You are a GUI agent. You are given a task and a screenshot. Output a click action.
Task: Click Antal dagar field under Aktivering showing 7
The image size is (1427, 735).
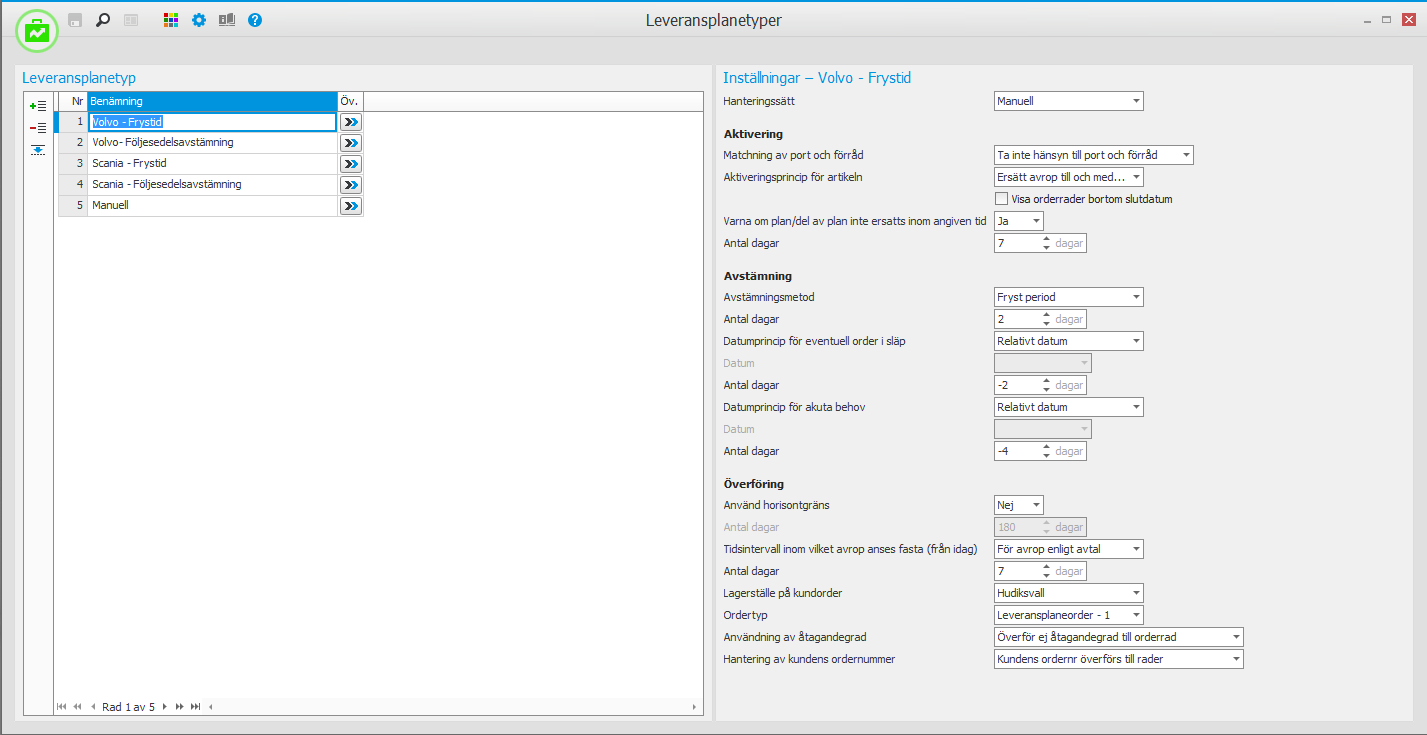[1017, 243]
